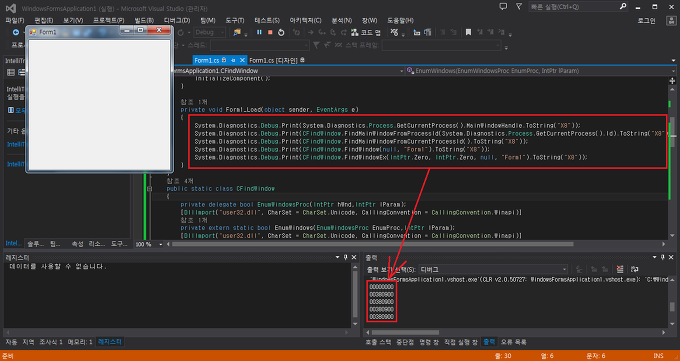Click the 코드 맵 button

(366, 32)
